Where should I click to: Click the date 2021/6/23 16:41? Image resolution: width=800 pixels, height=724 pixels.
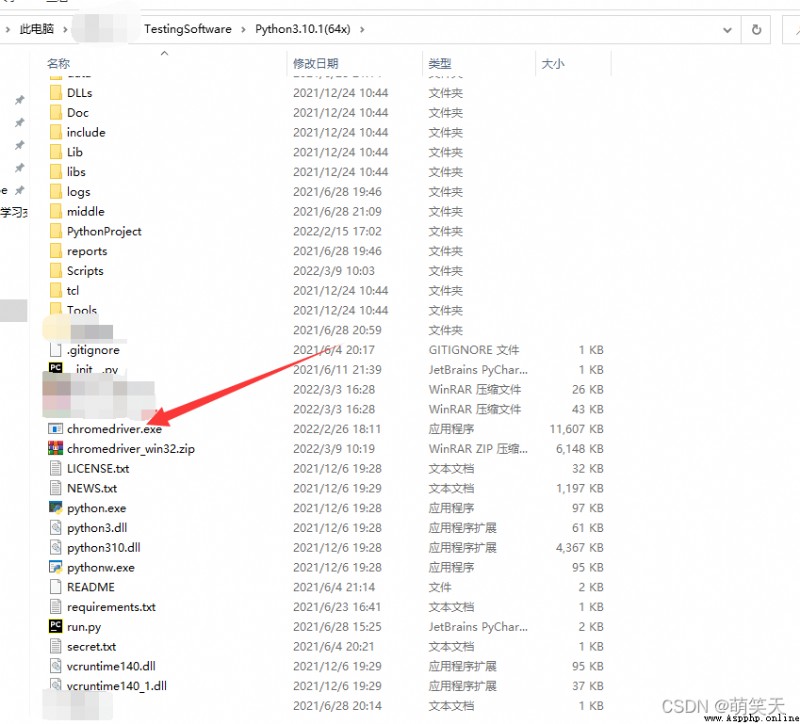337,607
